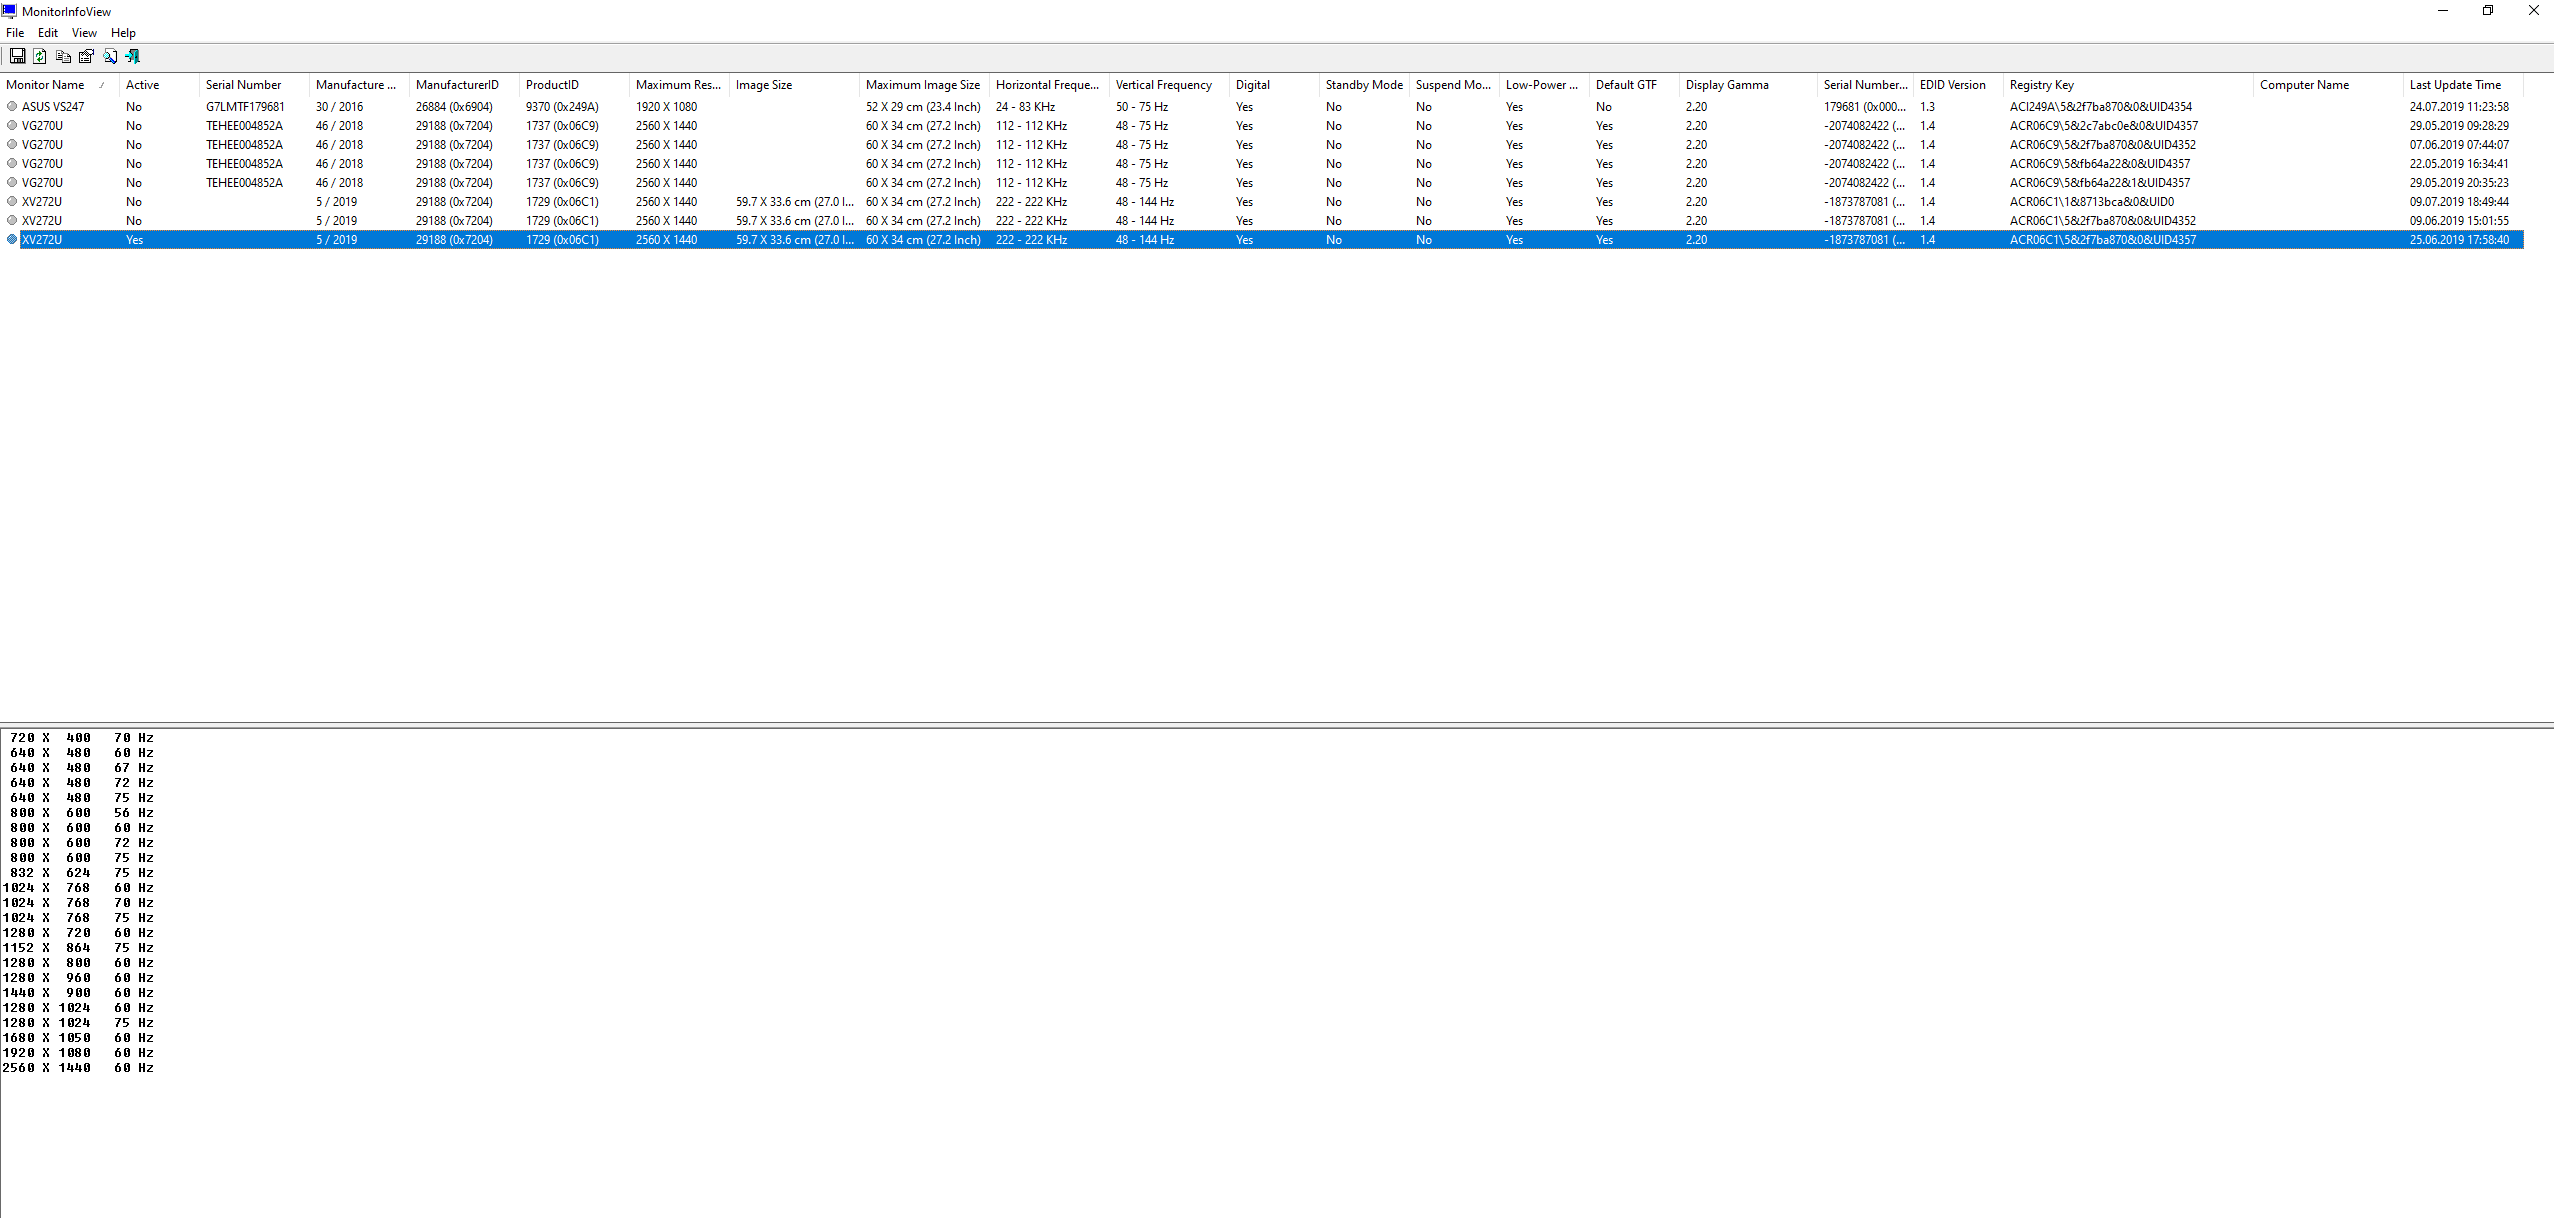Click the Find magnifier toolbar icon

pyautogui.click(x=109, y=56)
